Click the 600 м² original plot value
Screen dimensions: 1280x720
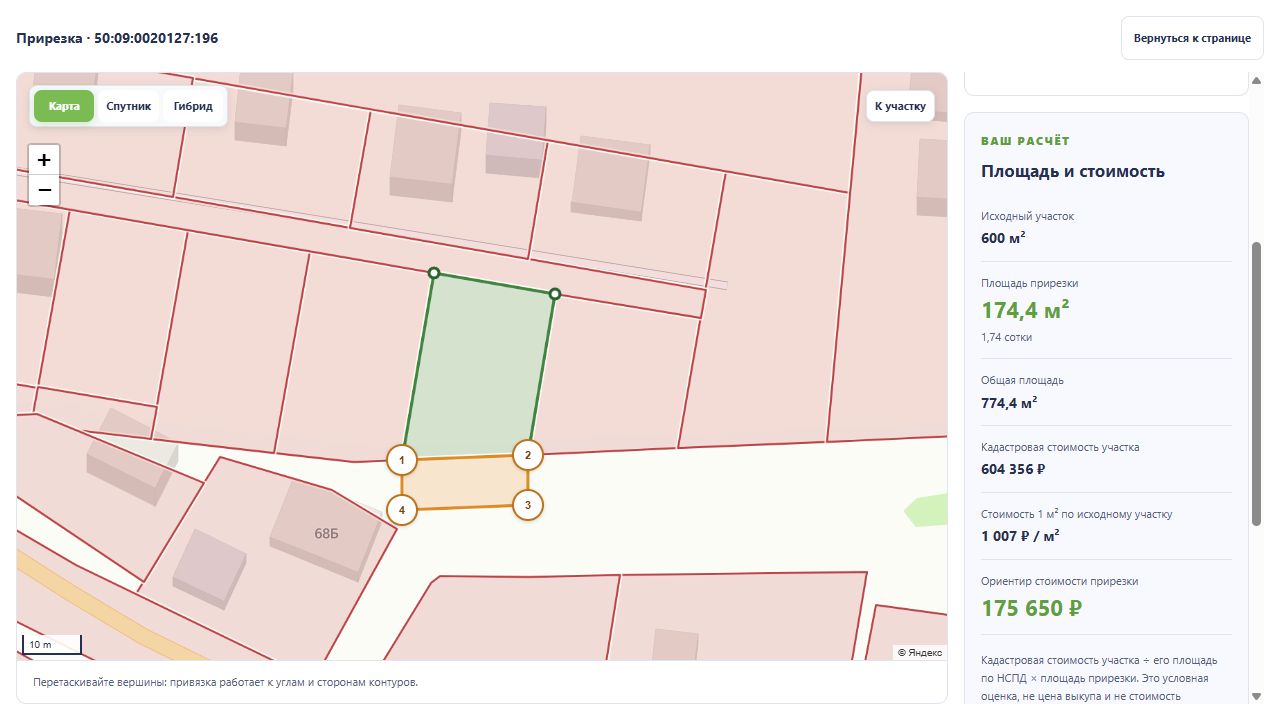click(x=1003, y=238)
